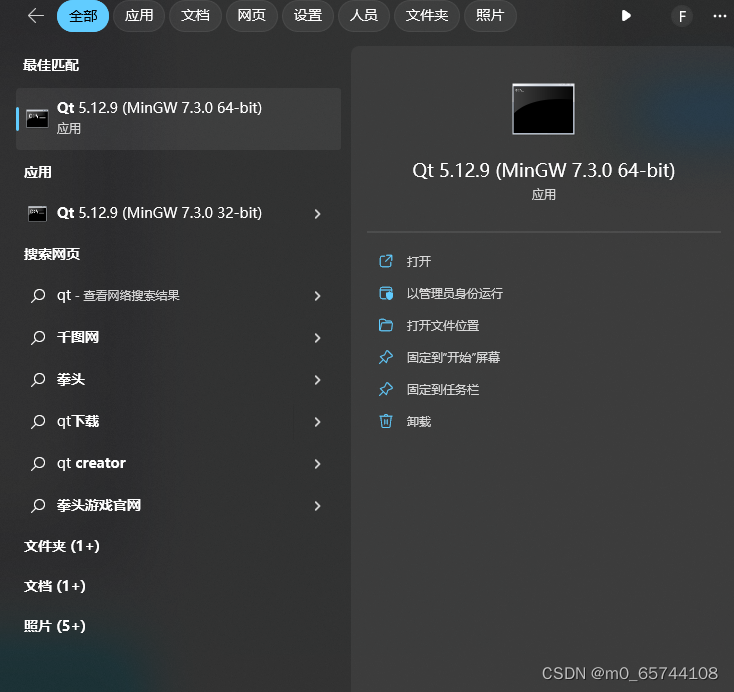Choose 固定到任务栏
Image resolution: width=734 pixels, height=692 pixels.
443,390
